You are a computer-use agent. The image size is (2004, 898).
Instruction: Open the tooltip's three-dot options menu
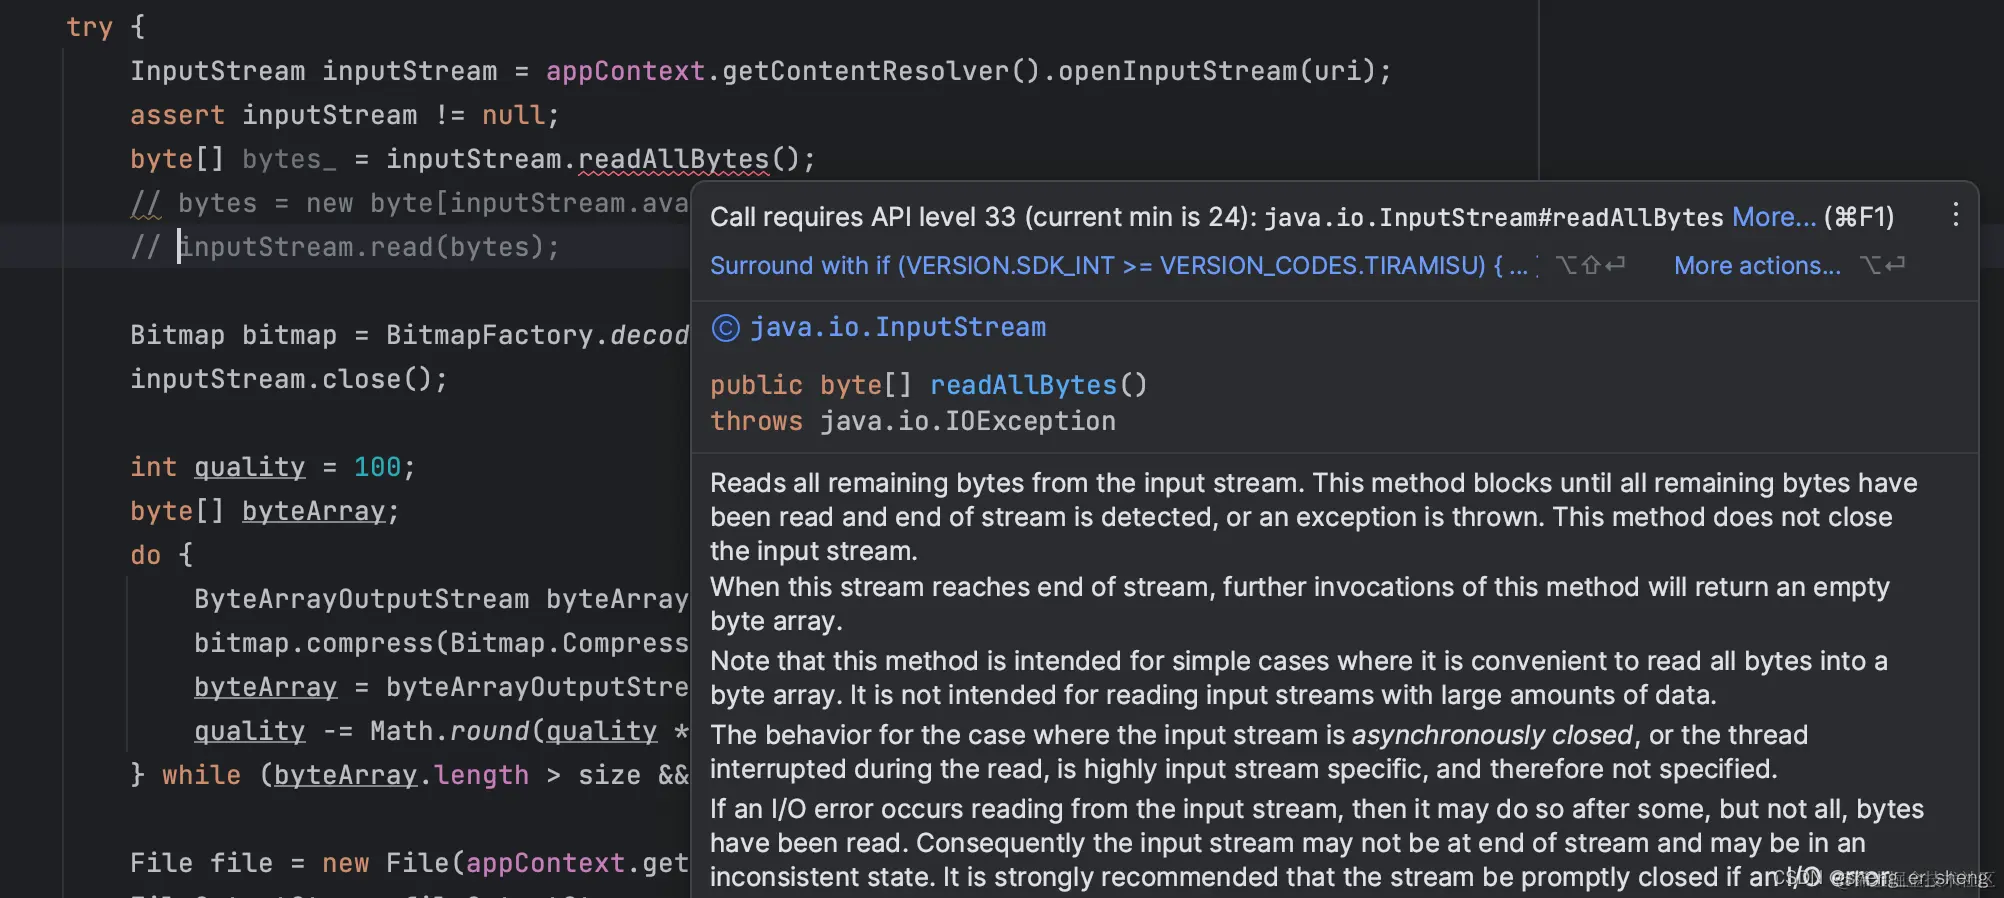tap(1955, 214)
